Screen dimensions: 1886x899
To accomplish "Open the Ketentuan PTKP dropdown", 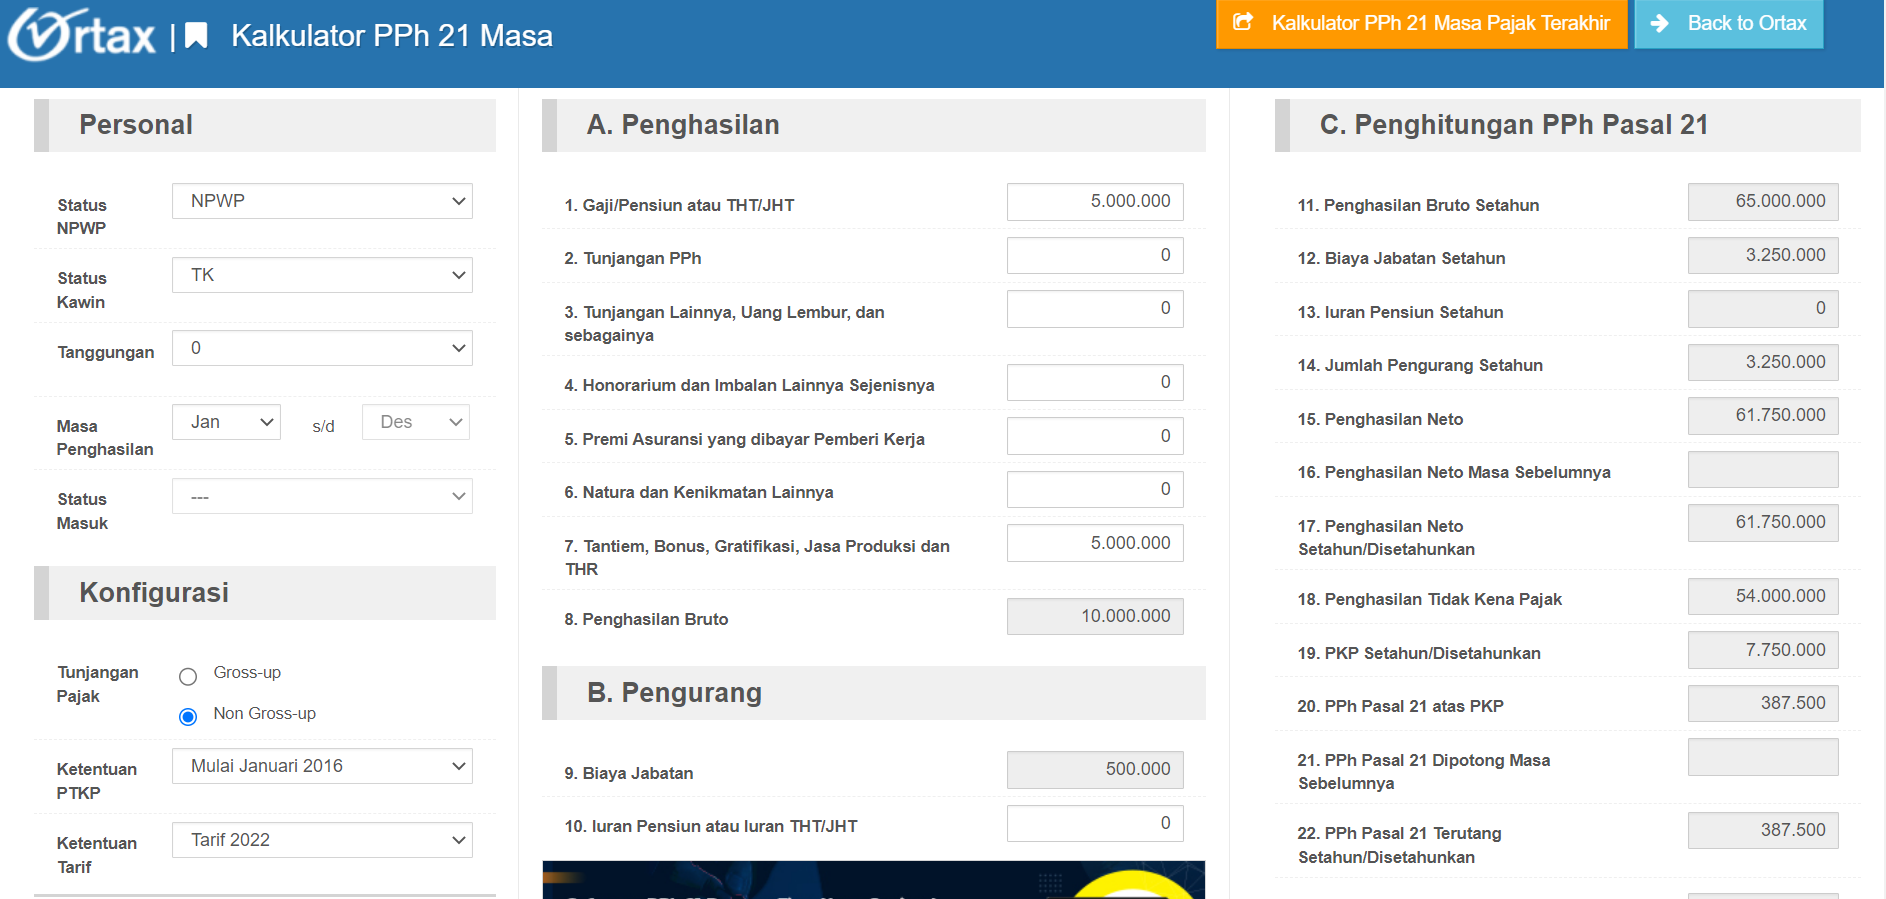I will tap(322, 766).
